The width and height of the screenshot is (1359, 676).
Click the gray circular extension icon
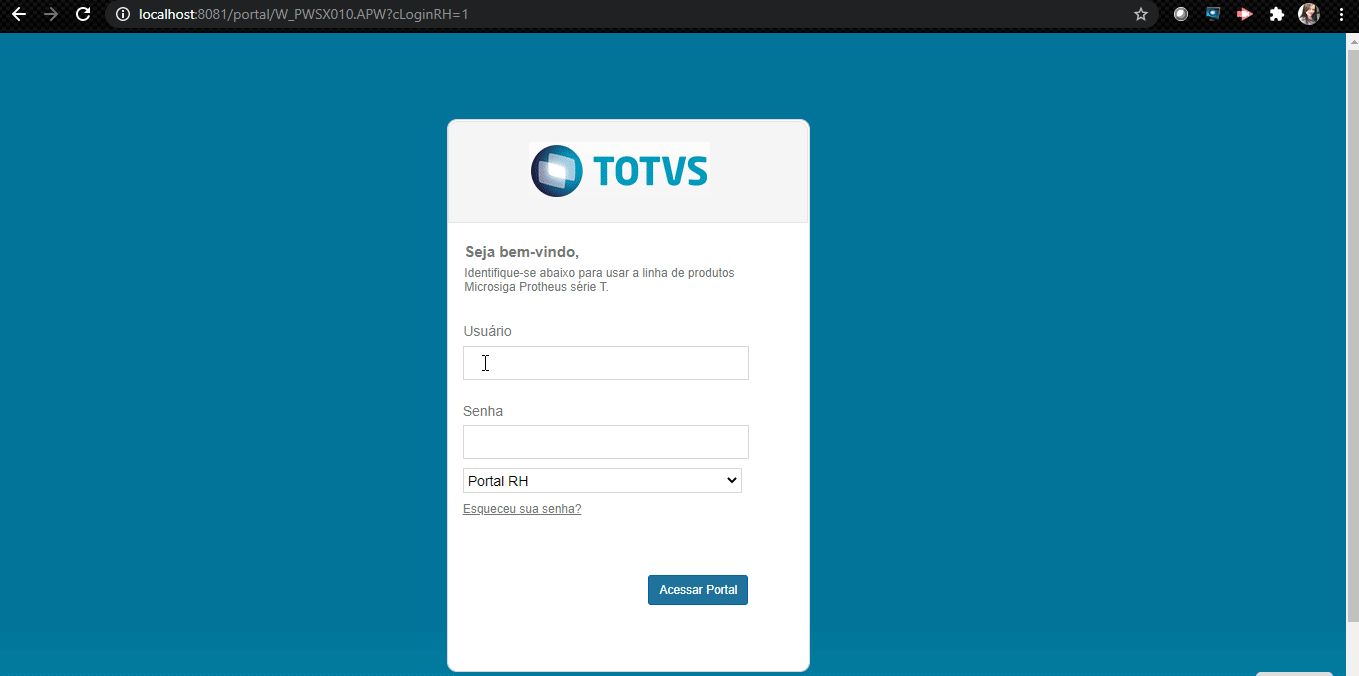tap(1181, 14)
